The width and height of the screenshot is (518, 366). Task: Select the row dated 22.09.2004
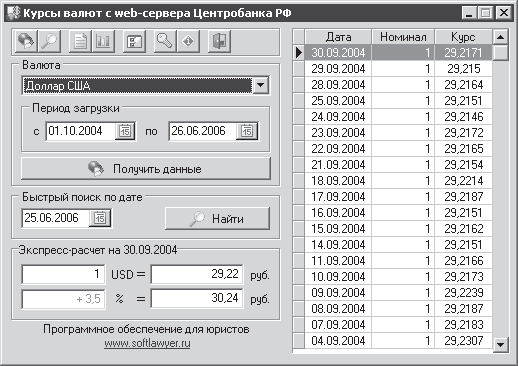click(x=392, y=149)
